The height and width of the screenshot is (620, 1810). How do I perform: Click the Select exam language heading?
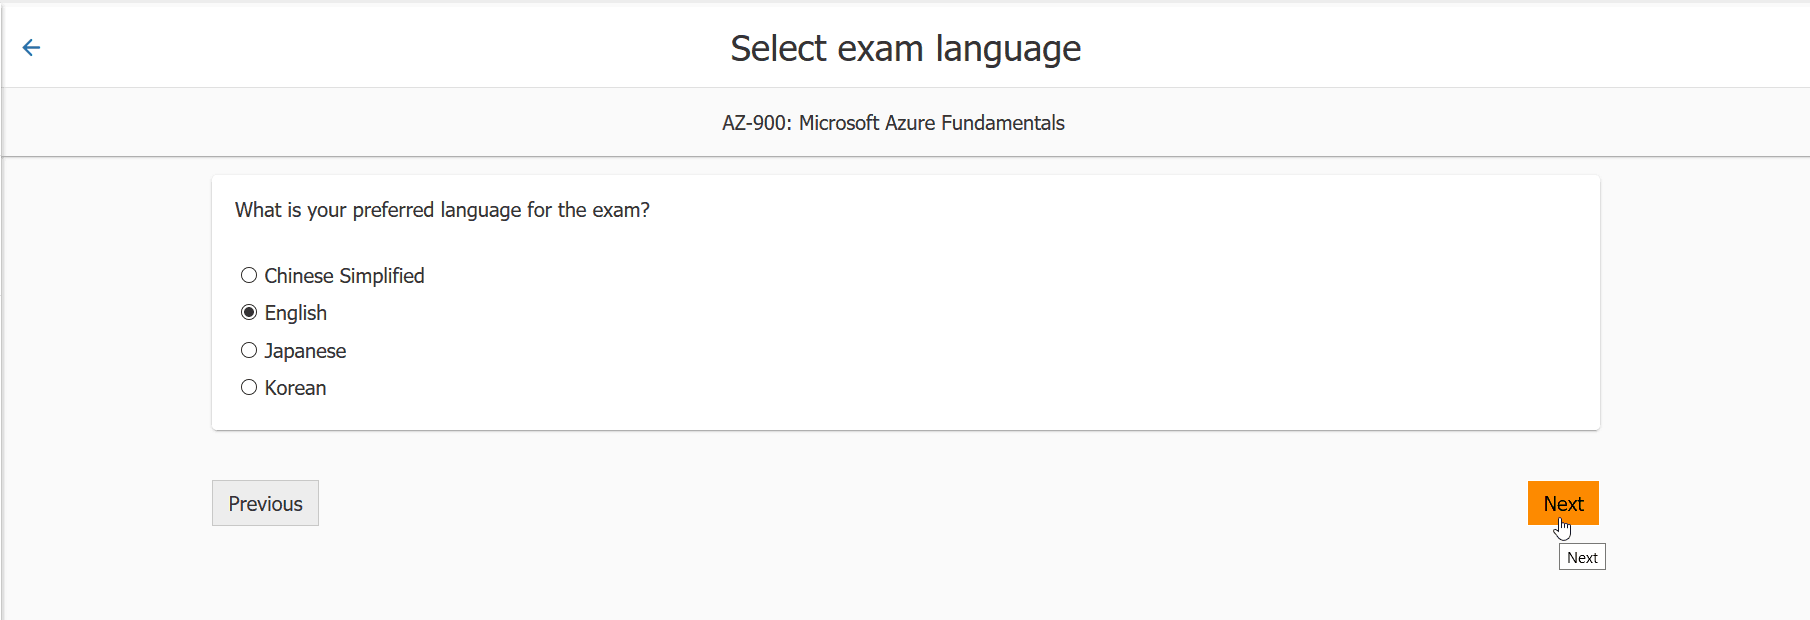(x=905, y=47)
